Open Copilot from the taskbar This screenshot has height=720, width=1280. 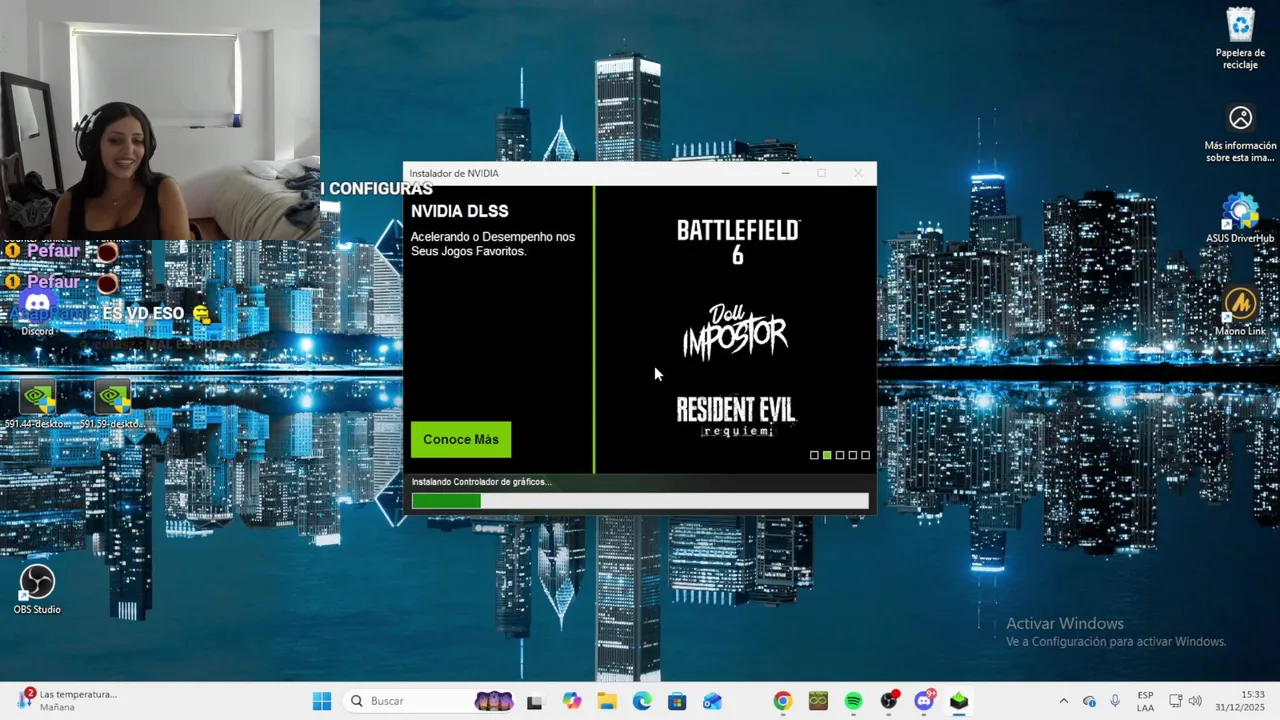(x=571, y=701)
